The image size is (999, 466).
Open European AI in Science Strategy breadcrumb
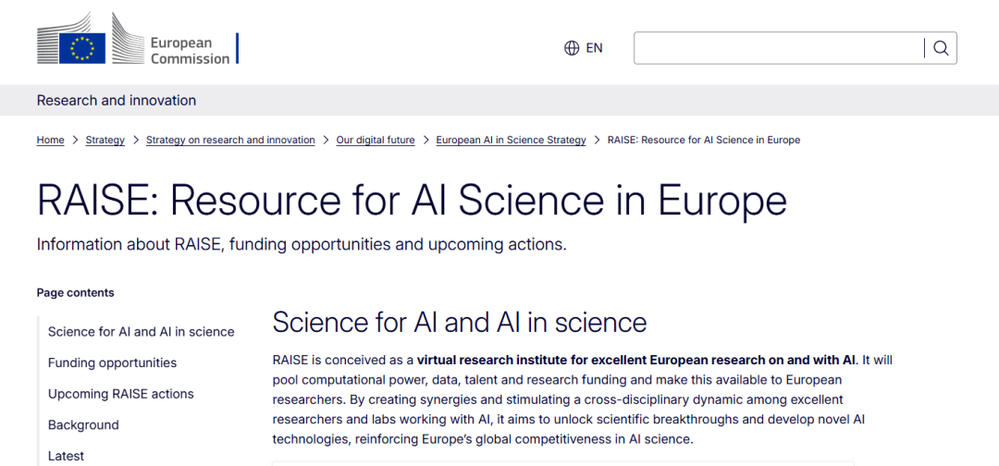pyautogui.click(x=511, y=140)
